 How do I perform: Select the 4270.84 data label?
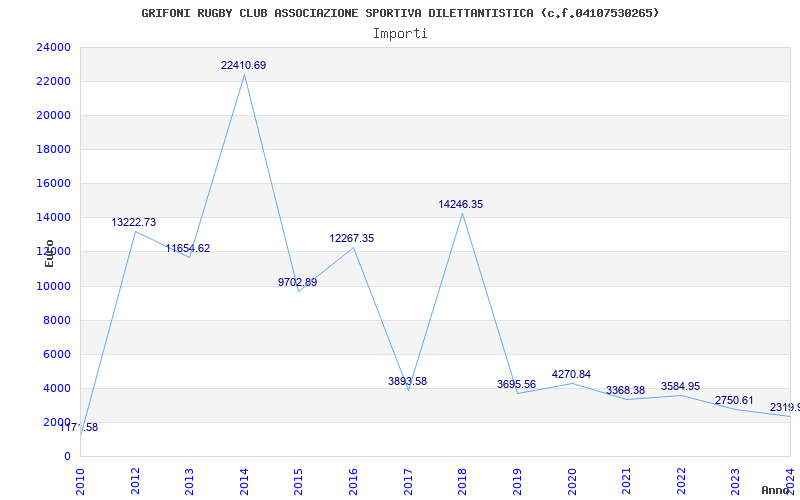tap(571, 374)
